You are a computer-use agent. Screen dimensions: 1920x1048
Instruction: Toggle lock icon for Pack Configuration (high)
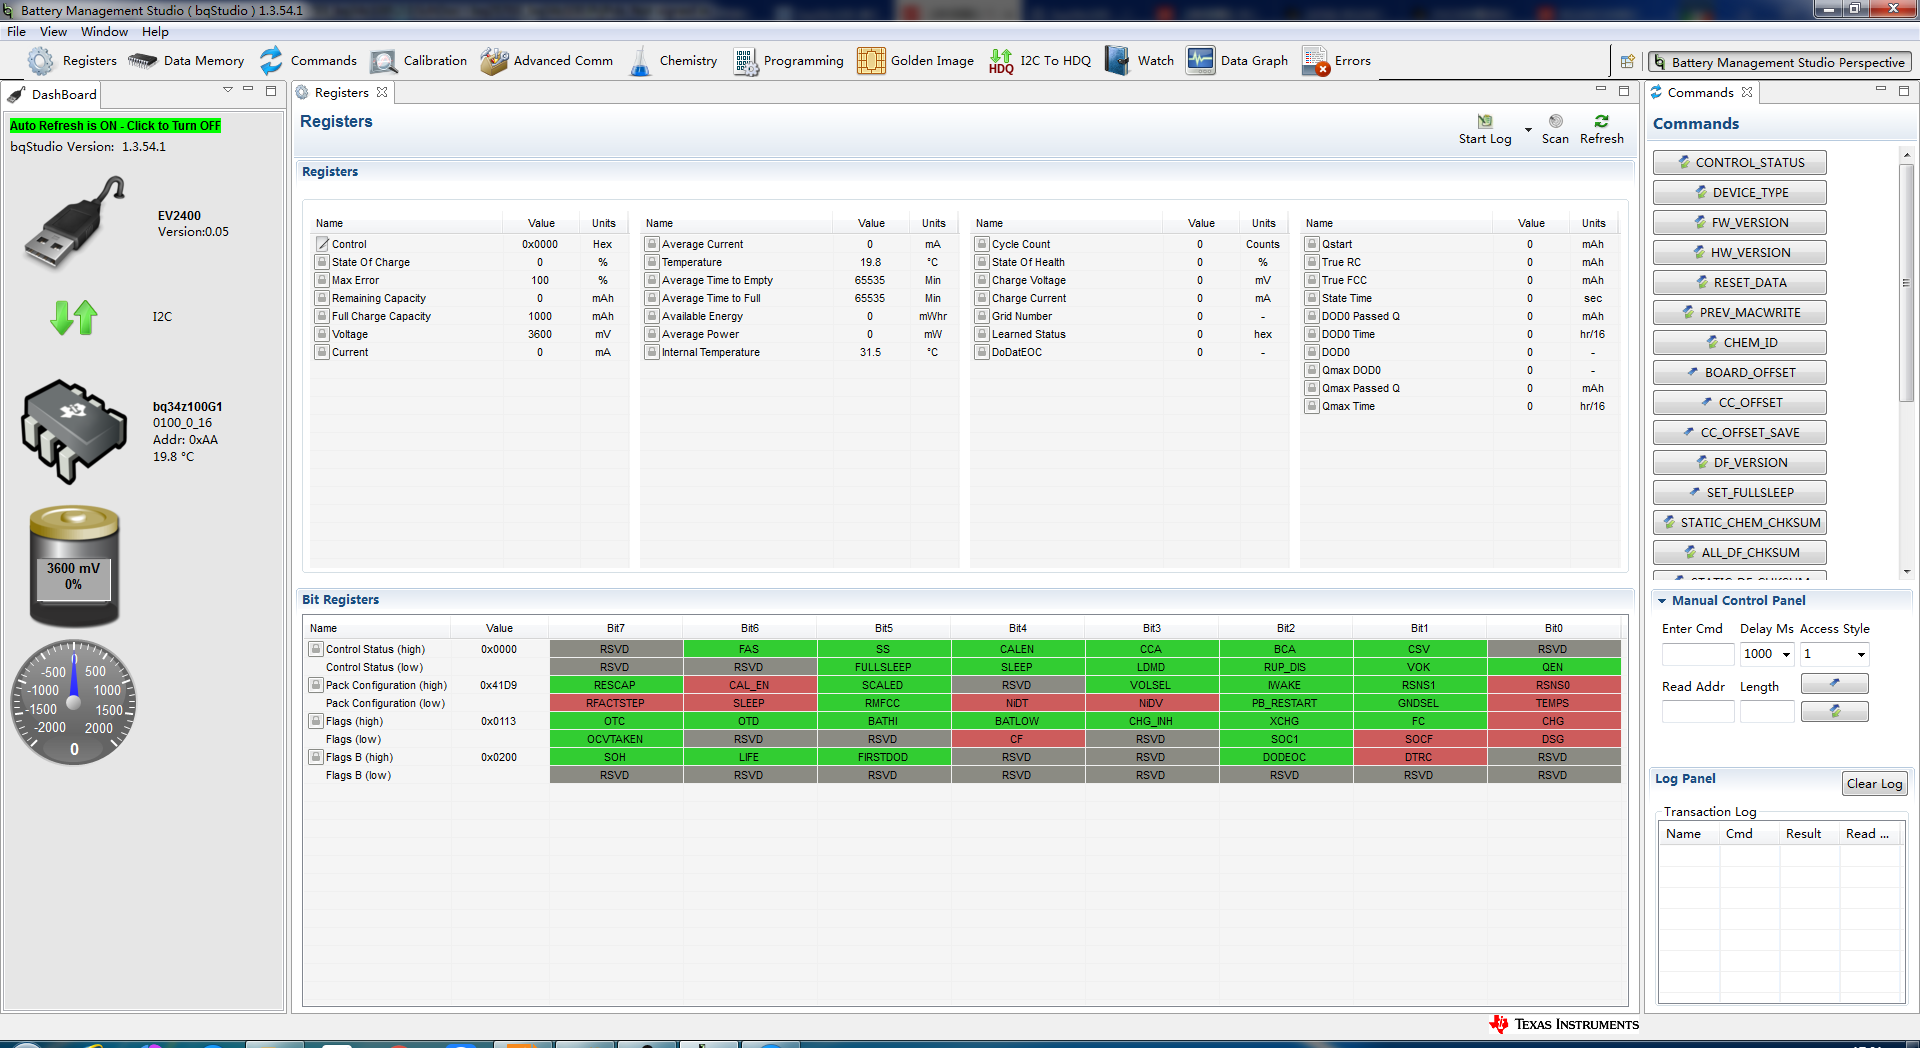[316, 685]
